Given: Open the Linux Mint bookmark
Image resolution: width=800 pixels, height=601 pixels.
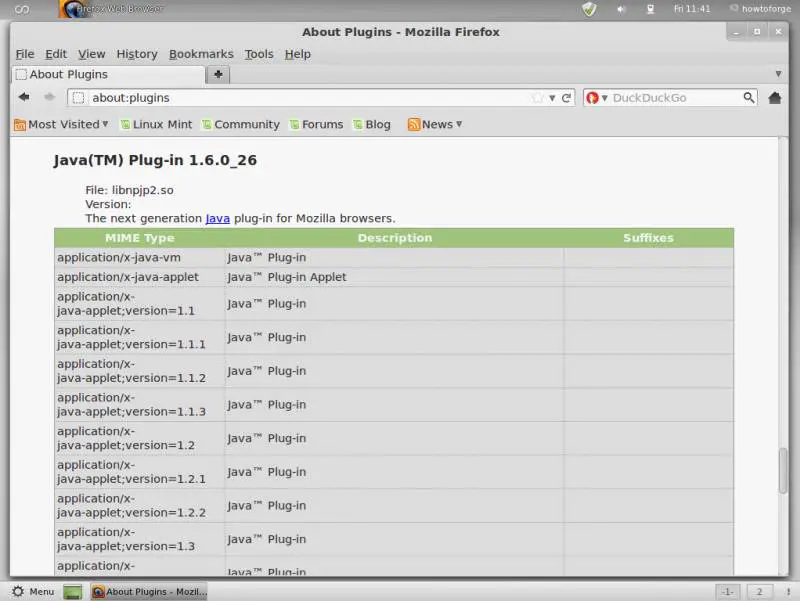Looking at the screenshot, I should [156, 124].
